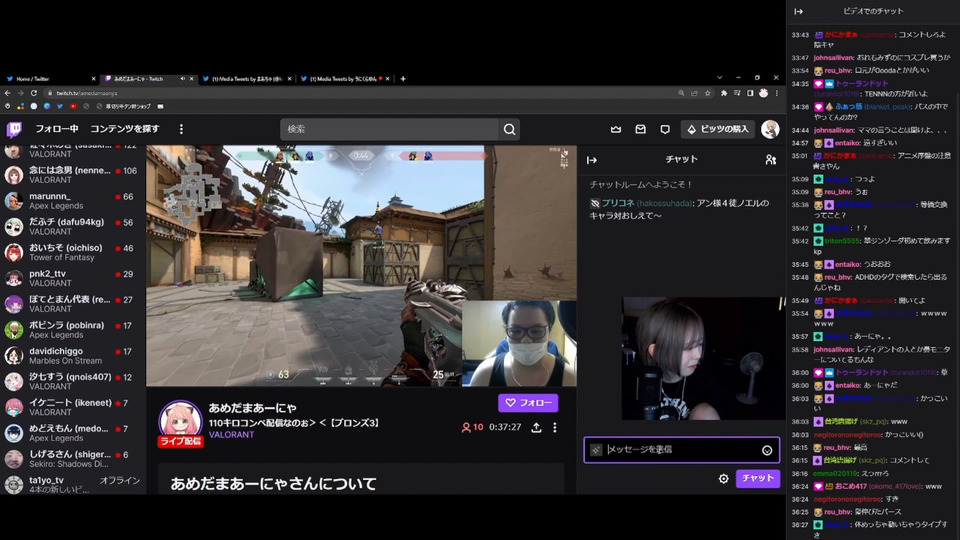This screenshot has width=960, height=540.
Task: Bookmark this page with star icon
Action: 708,93
